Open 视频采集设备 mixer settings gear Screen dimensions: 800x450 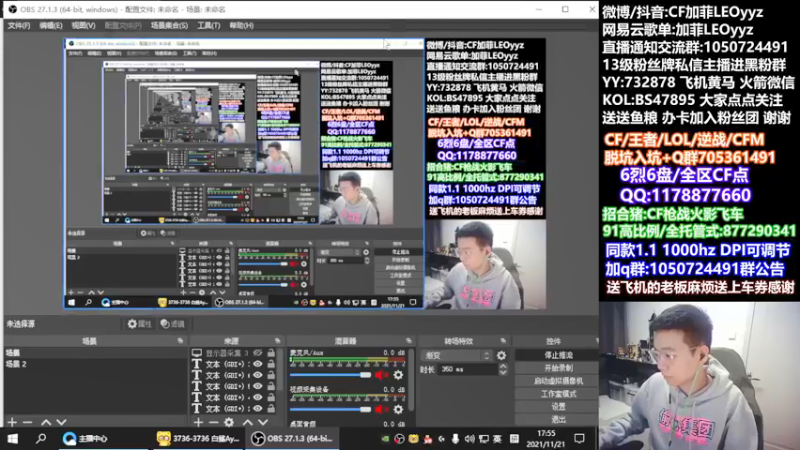(398, 409)
